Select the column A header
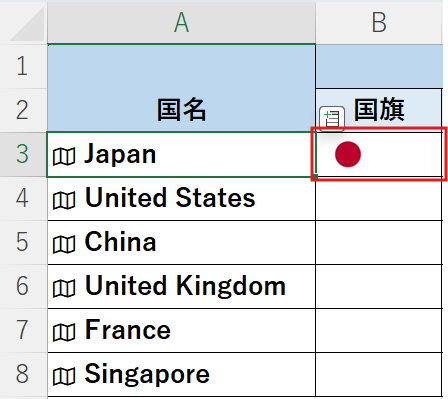This screenshot has height=399, width=448. 181,22
